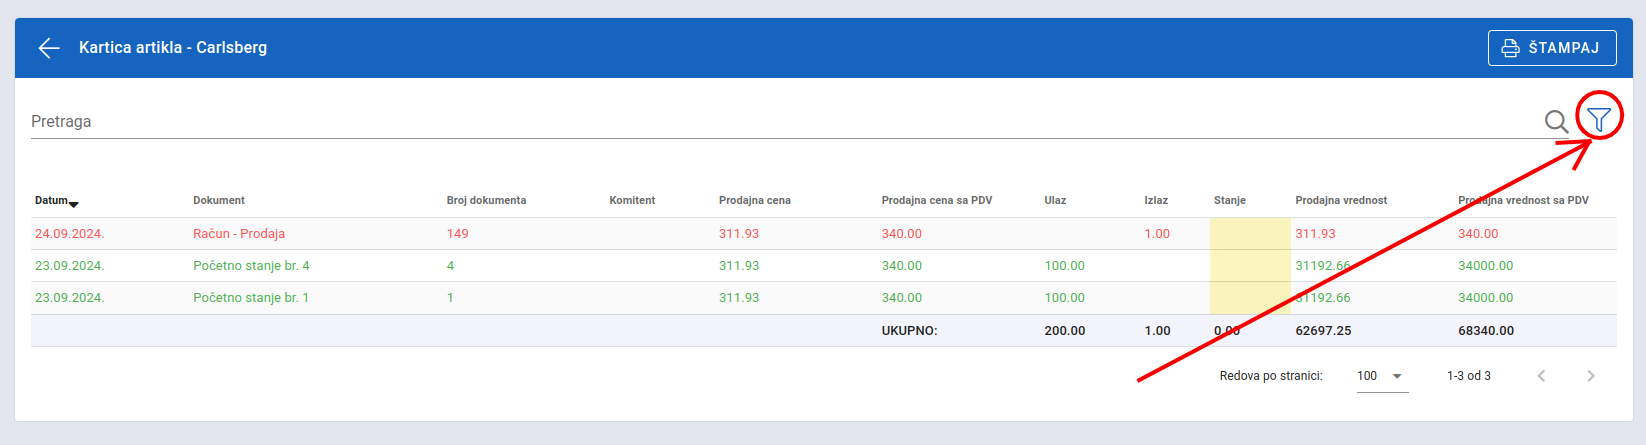Click the Ulaz column header
This screenshot has width=1646, height=445.
point(1055,200)
